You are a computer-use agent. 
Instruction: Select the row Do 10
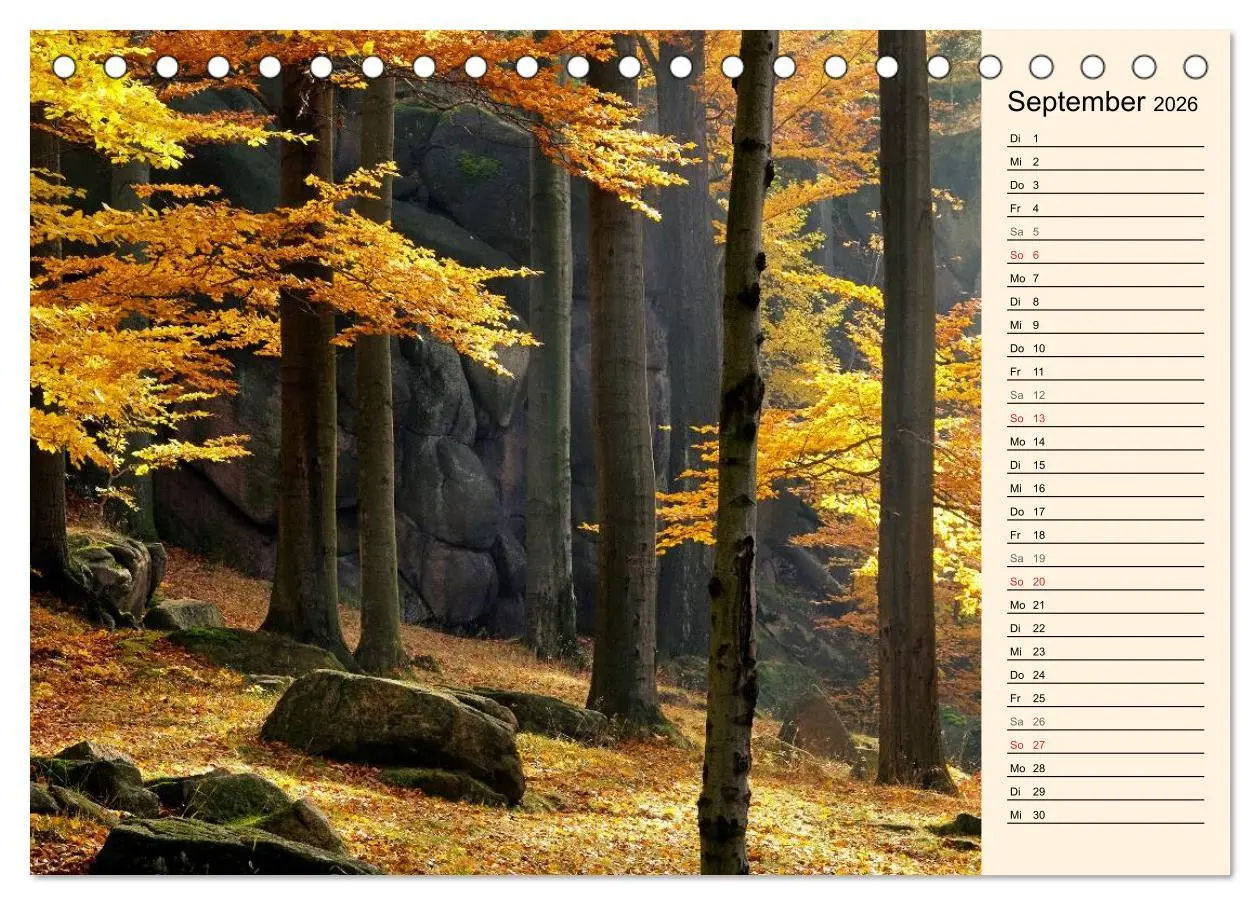[x=1105, y=347]
